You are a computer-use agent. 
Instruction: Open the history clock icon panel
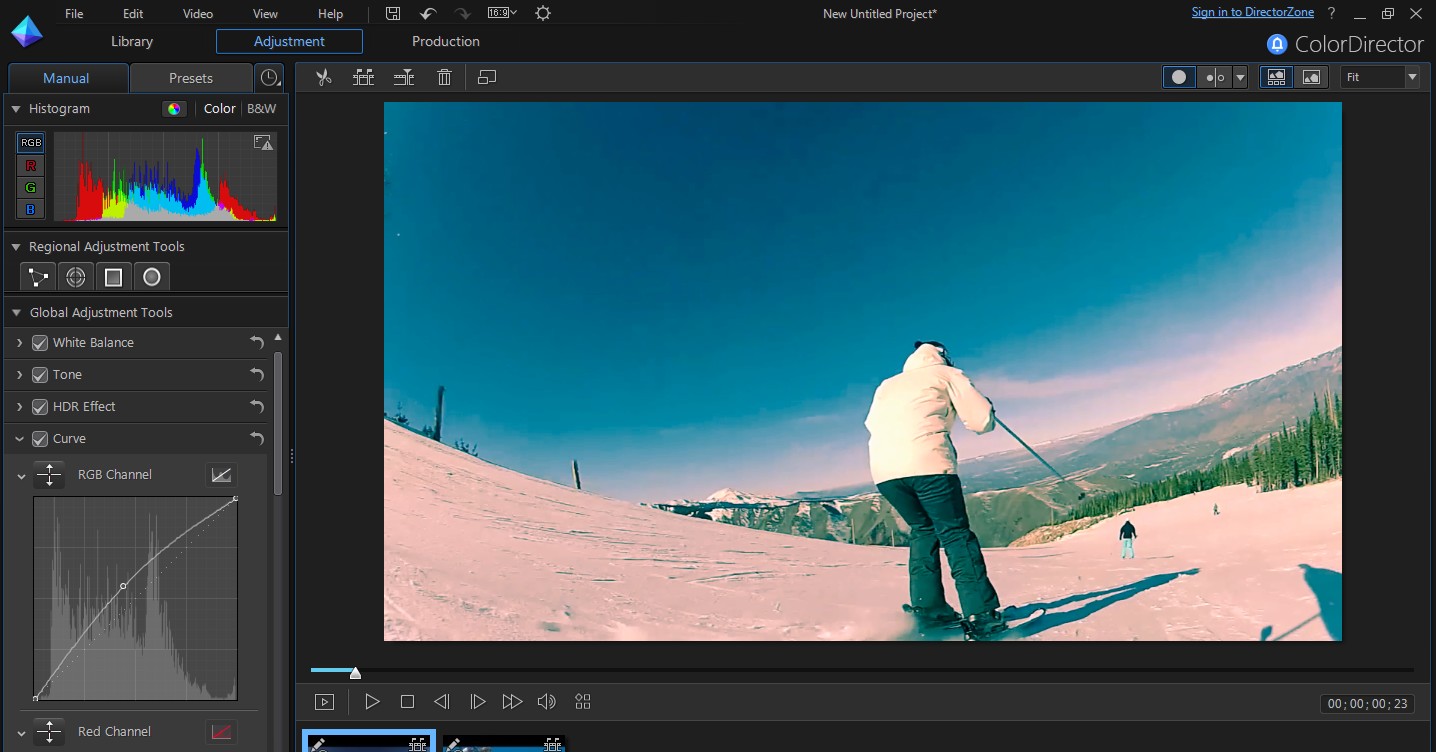pyautogui.click(x=269, y=78)
